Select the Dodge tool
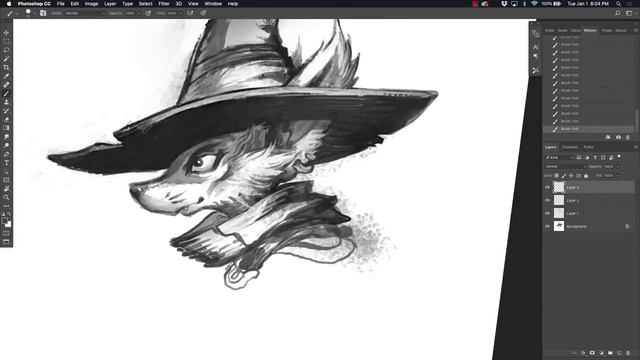 pos(6,145)
